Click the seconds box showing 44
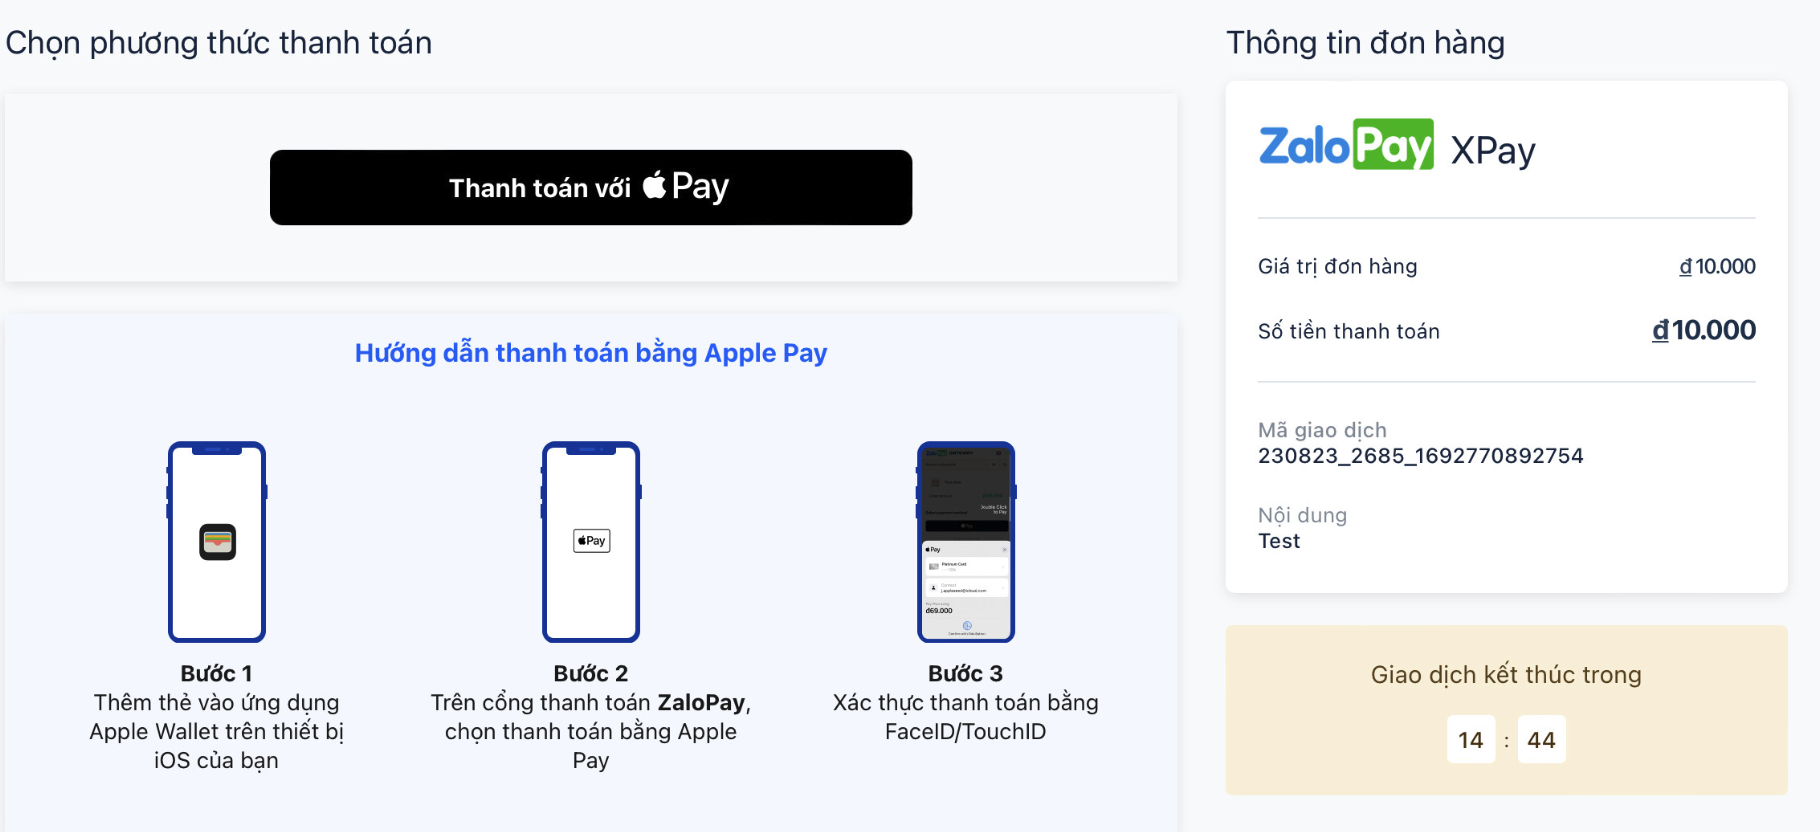The width and height of the screenshot is (1820, 832). (x=1541, y=739)
